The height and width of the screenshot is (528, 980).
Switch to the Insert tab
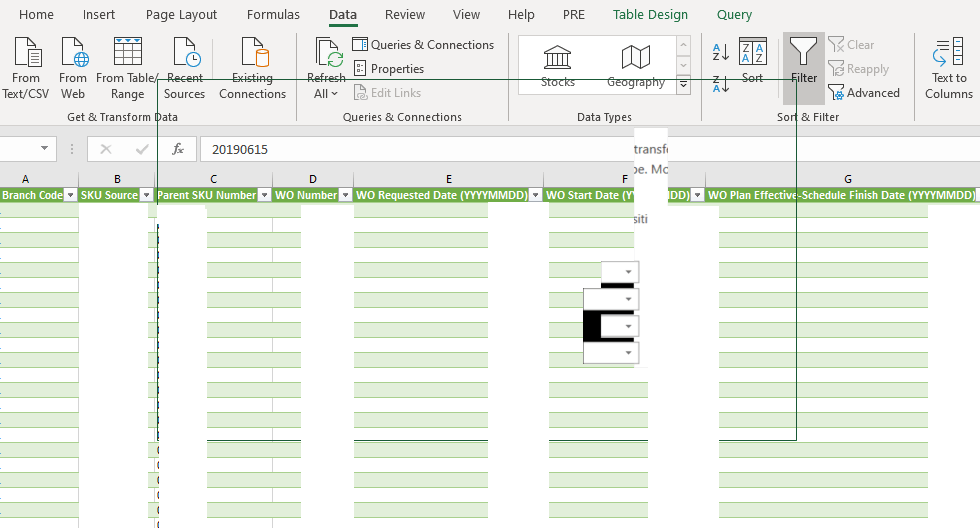[x=99, y=14]
